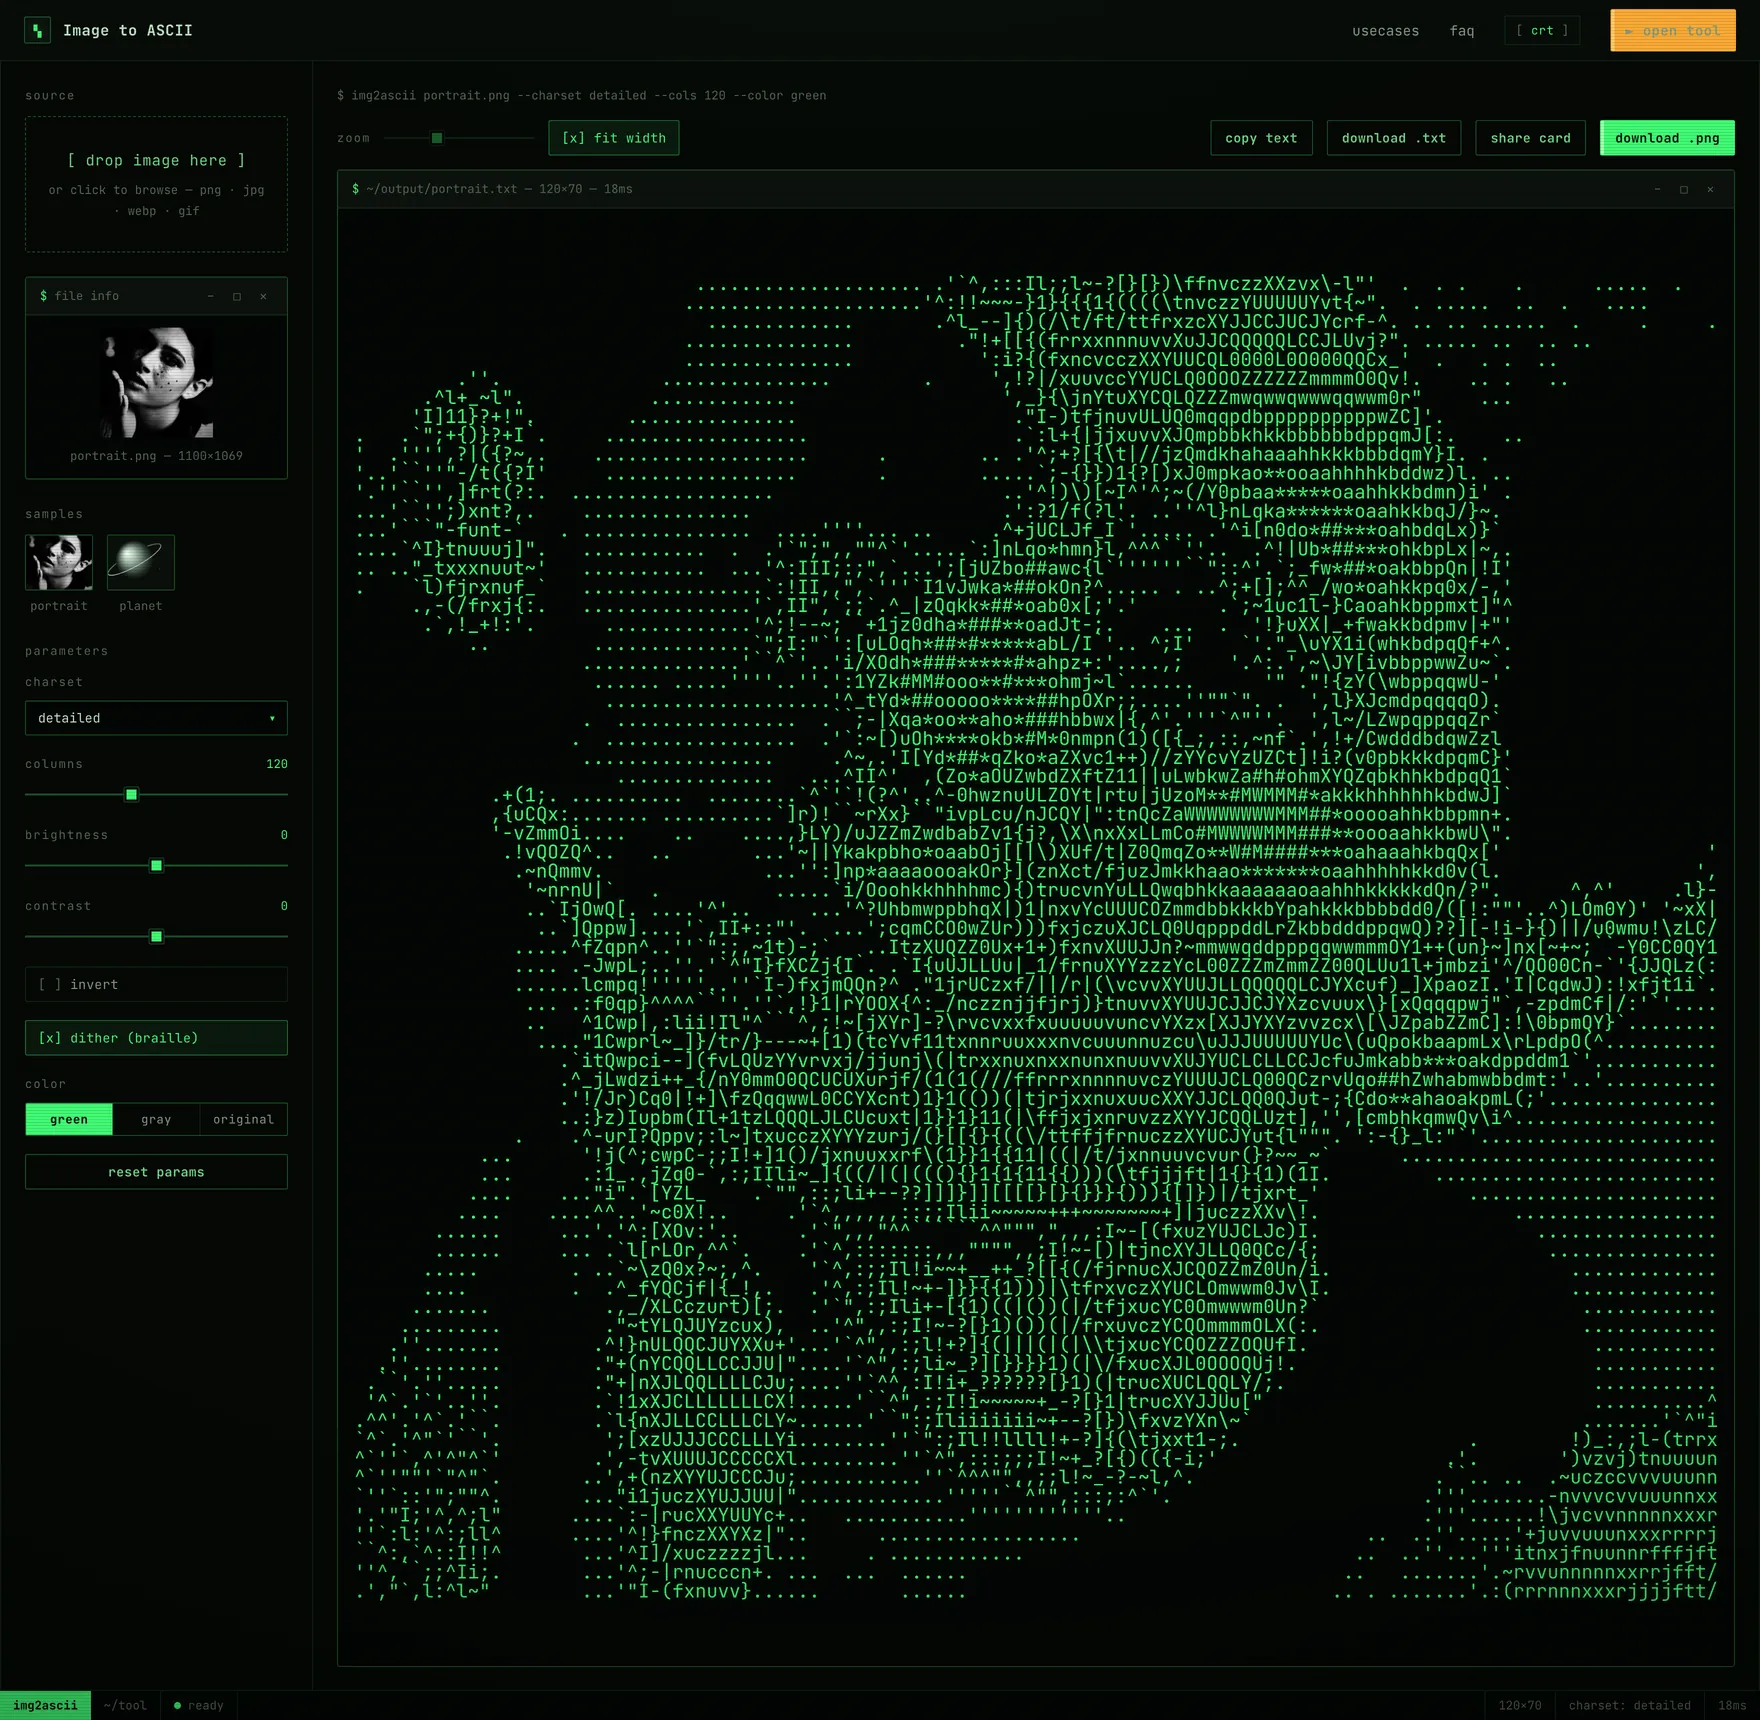Select gray color mode
Screen dimensions: 1760x1720
[x=156, y=1119]
